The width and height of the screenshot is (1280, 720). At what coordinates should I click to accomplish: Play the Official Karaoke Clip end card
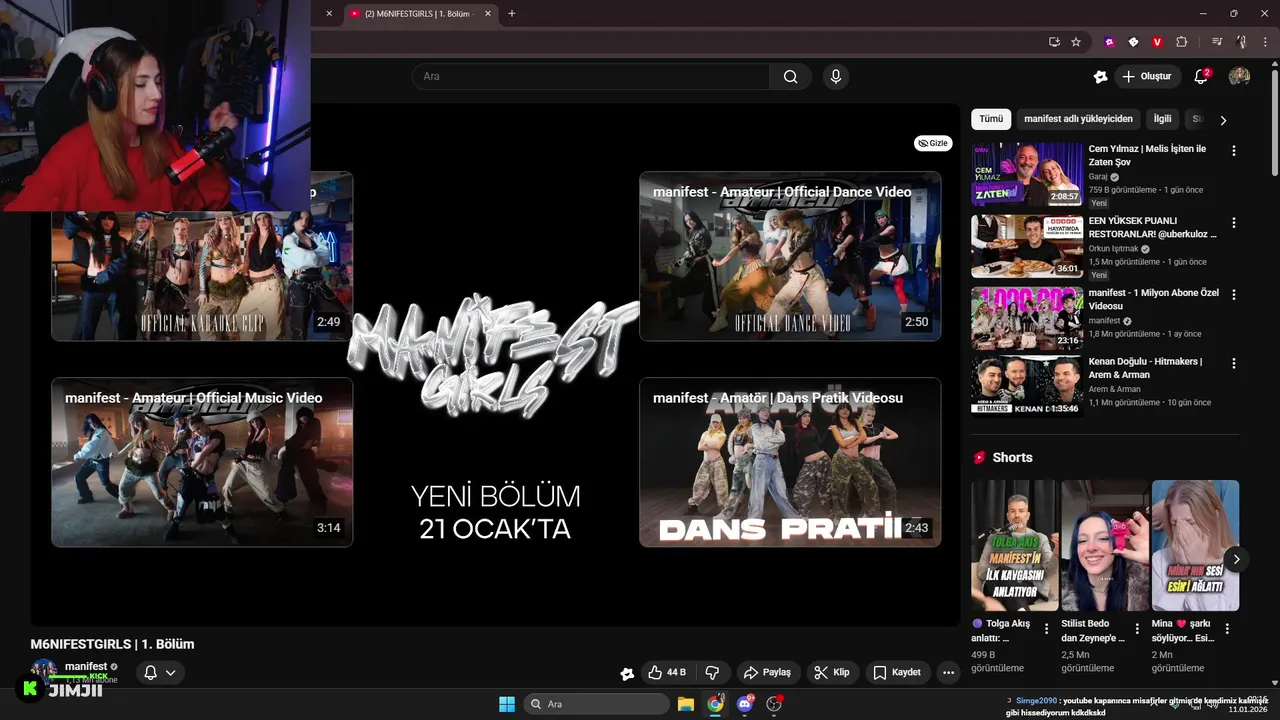click(202, 276)
